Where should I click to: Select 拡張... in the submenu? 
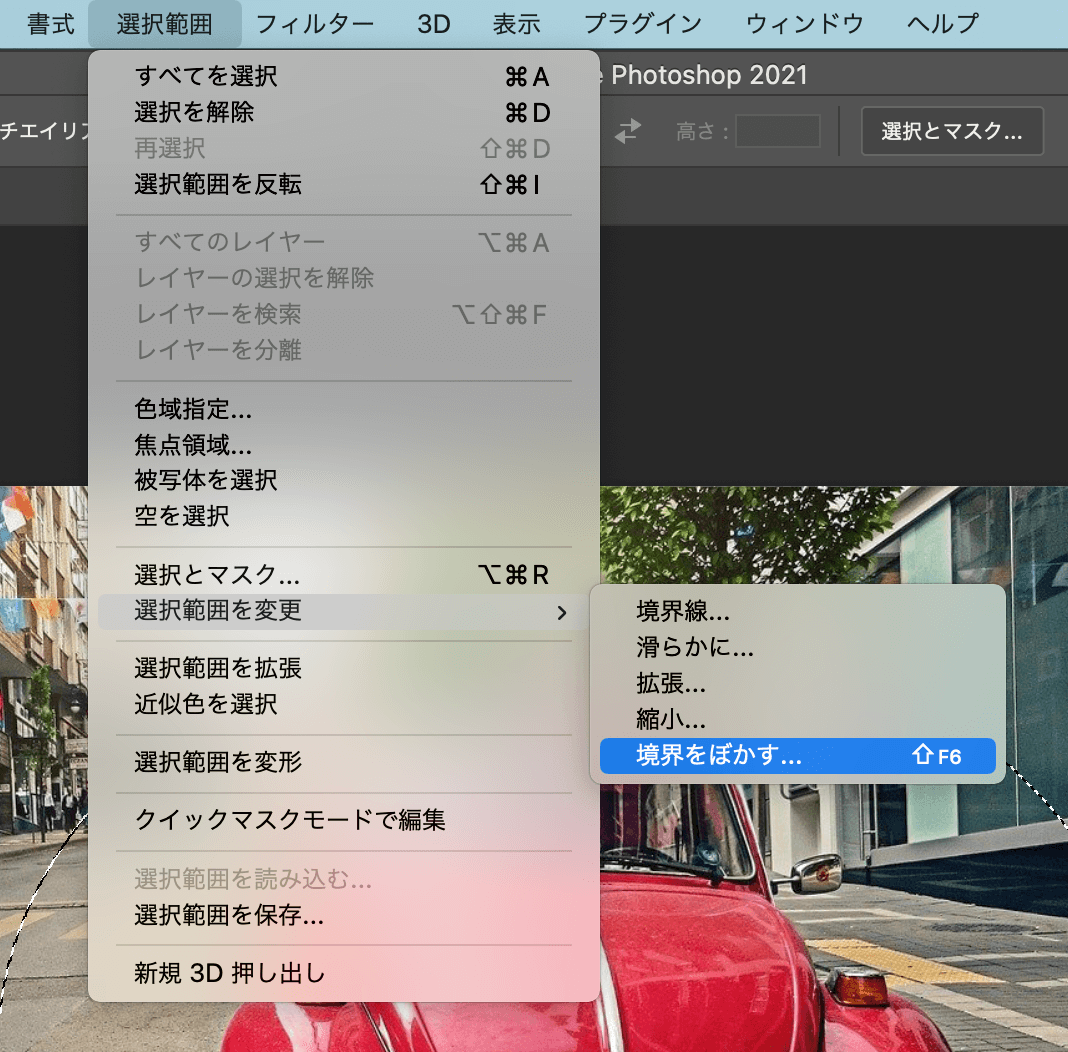pos(798,683)
